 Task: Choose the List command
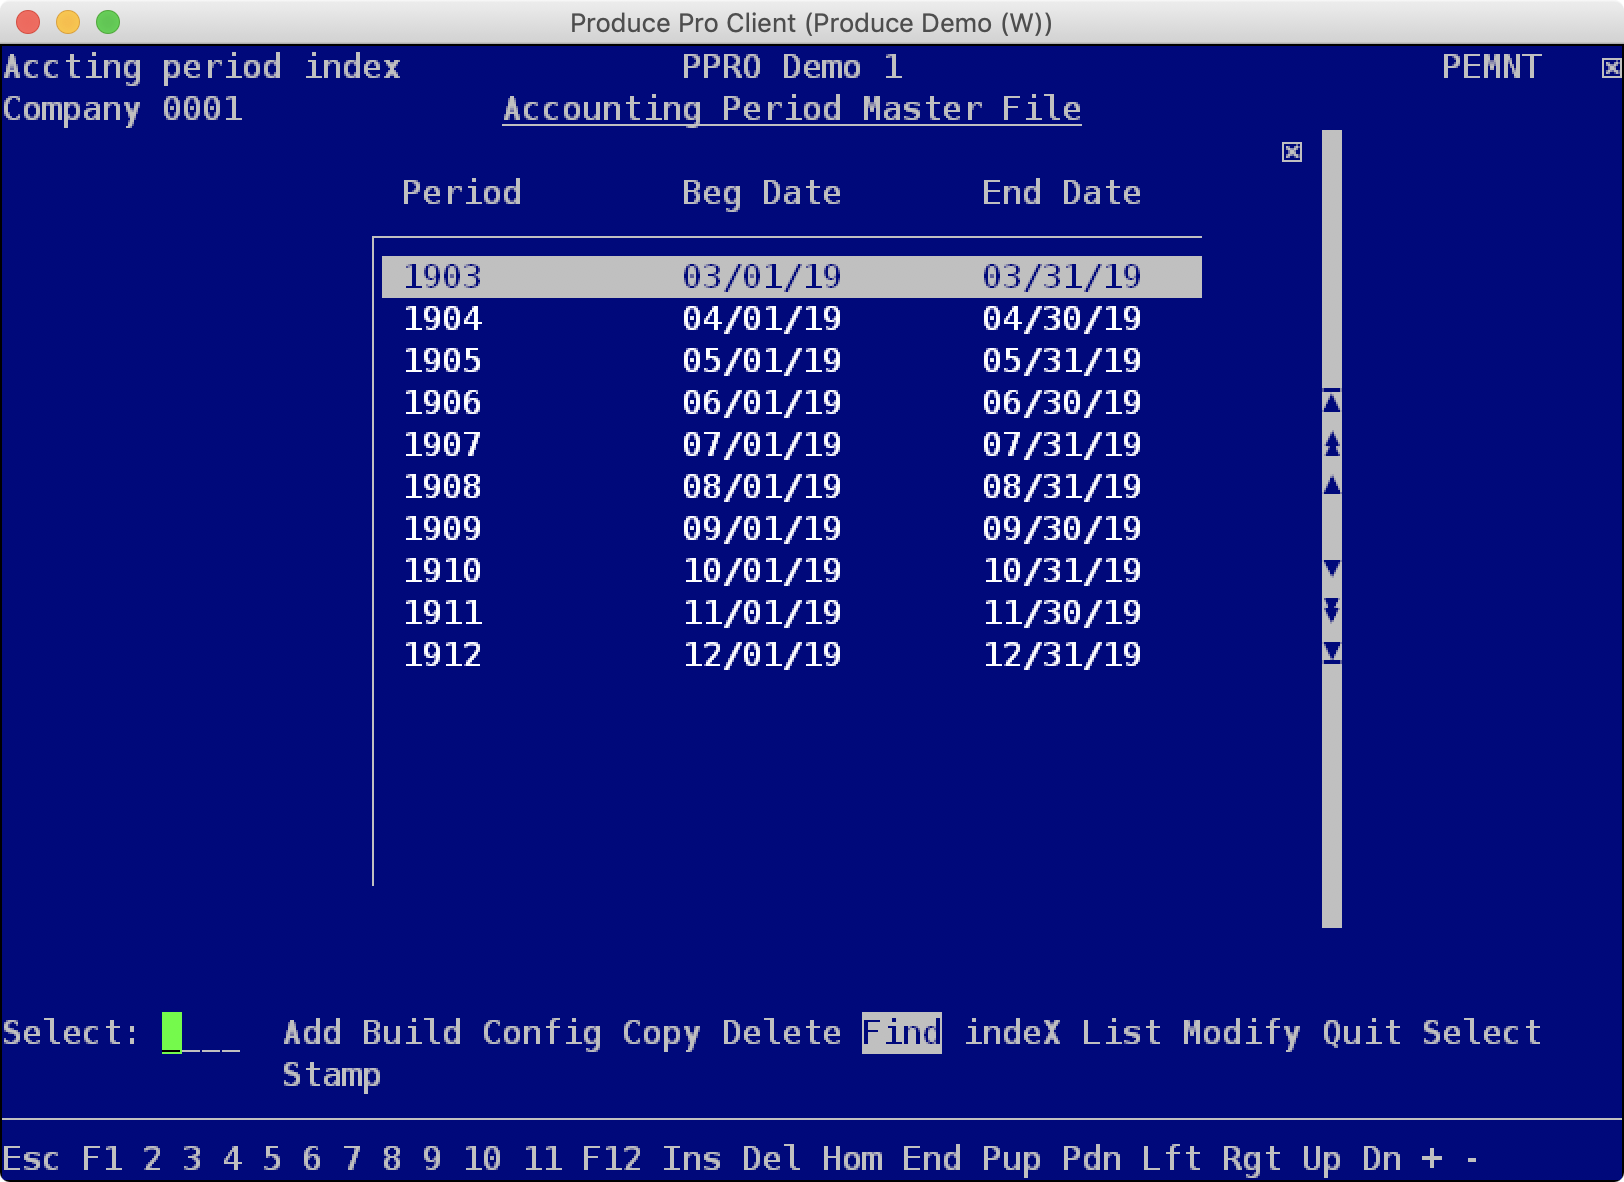pos(1122,1032)
